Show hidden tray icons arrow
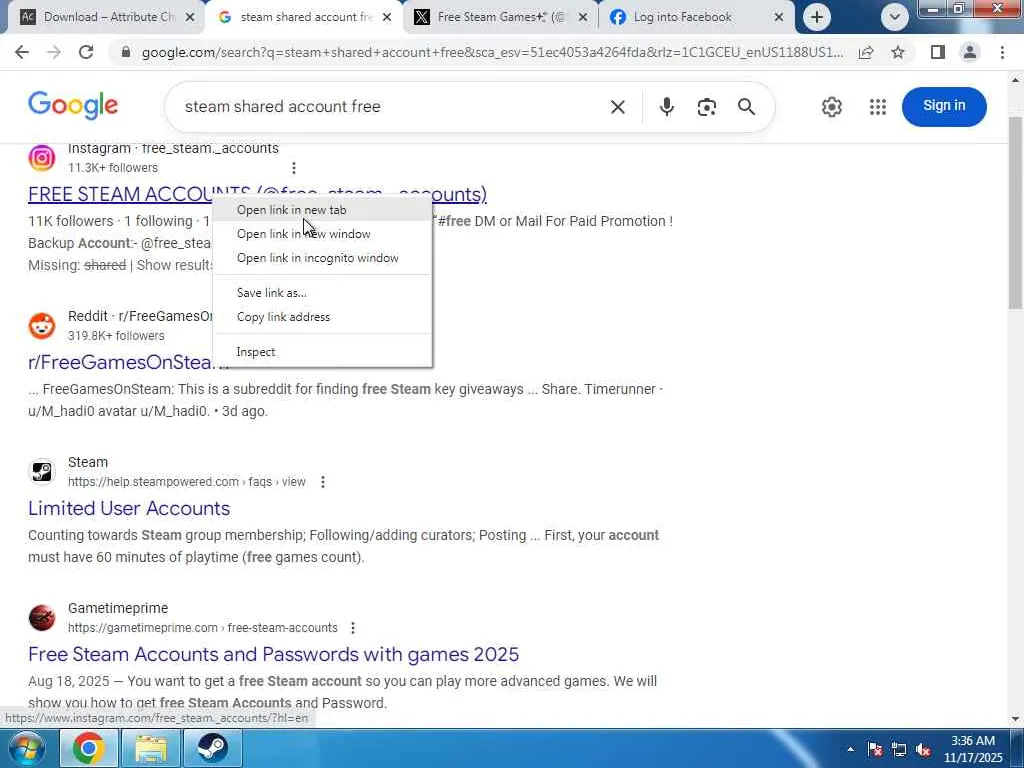Image resolution: width=1024 pixels, height=768 pixels. pyautogui.click(x=850, y=750)
